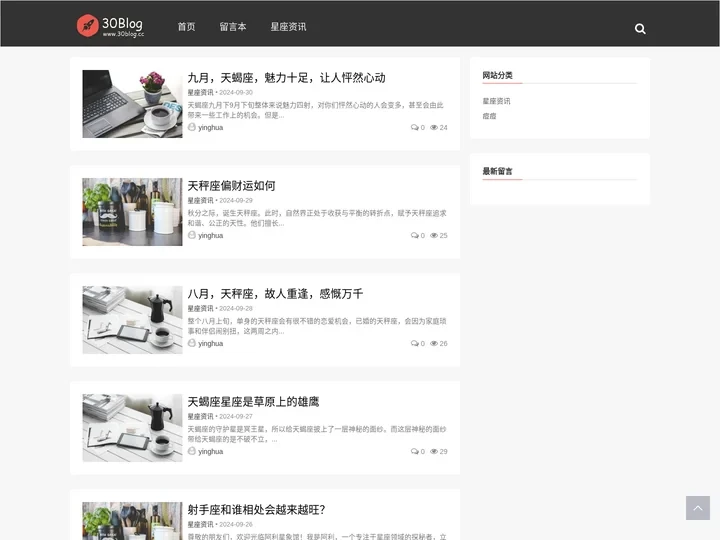Click the date 2024-09-30
The height and width of the screenshot is (540, 720).
(x=236, y=92)
